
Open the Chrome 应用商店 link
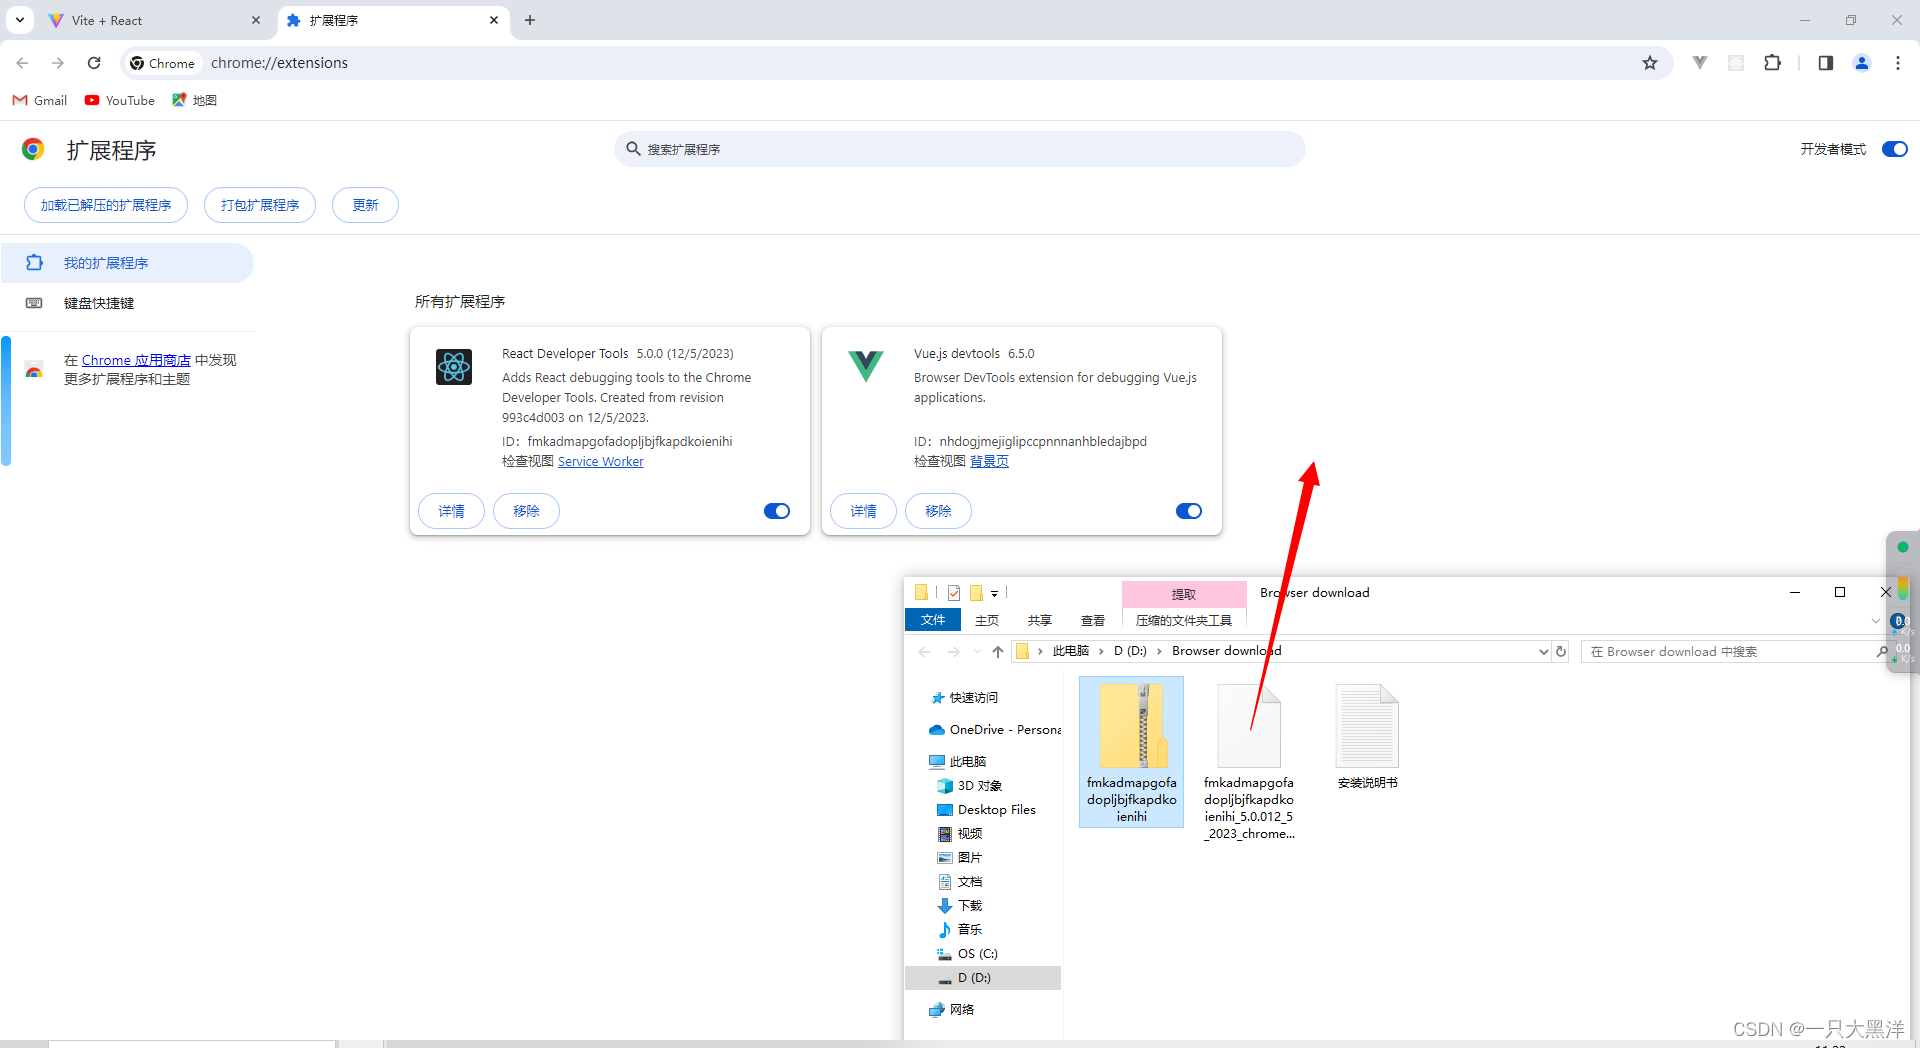tap(136, 360)
